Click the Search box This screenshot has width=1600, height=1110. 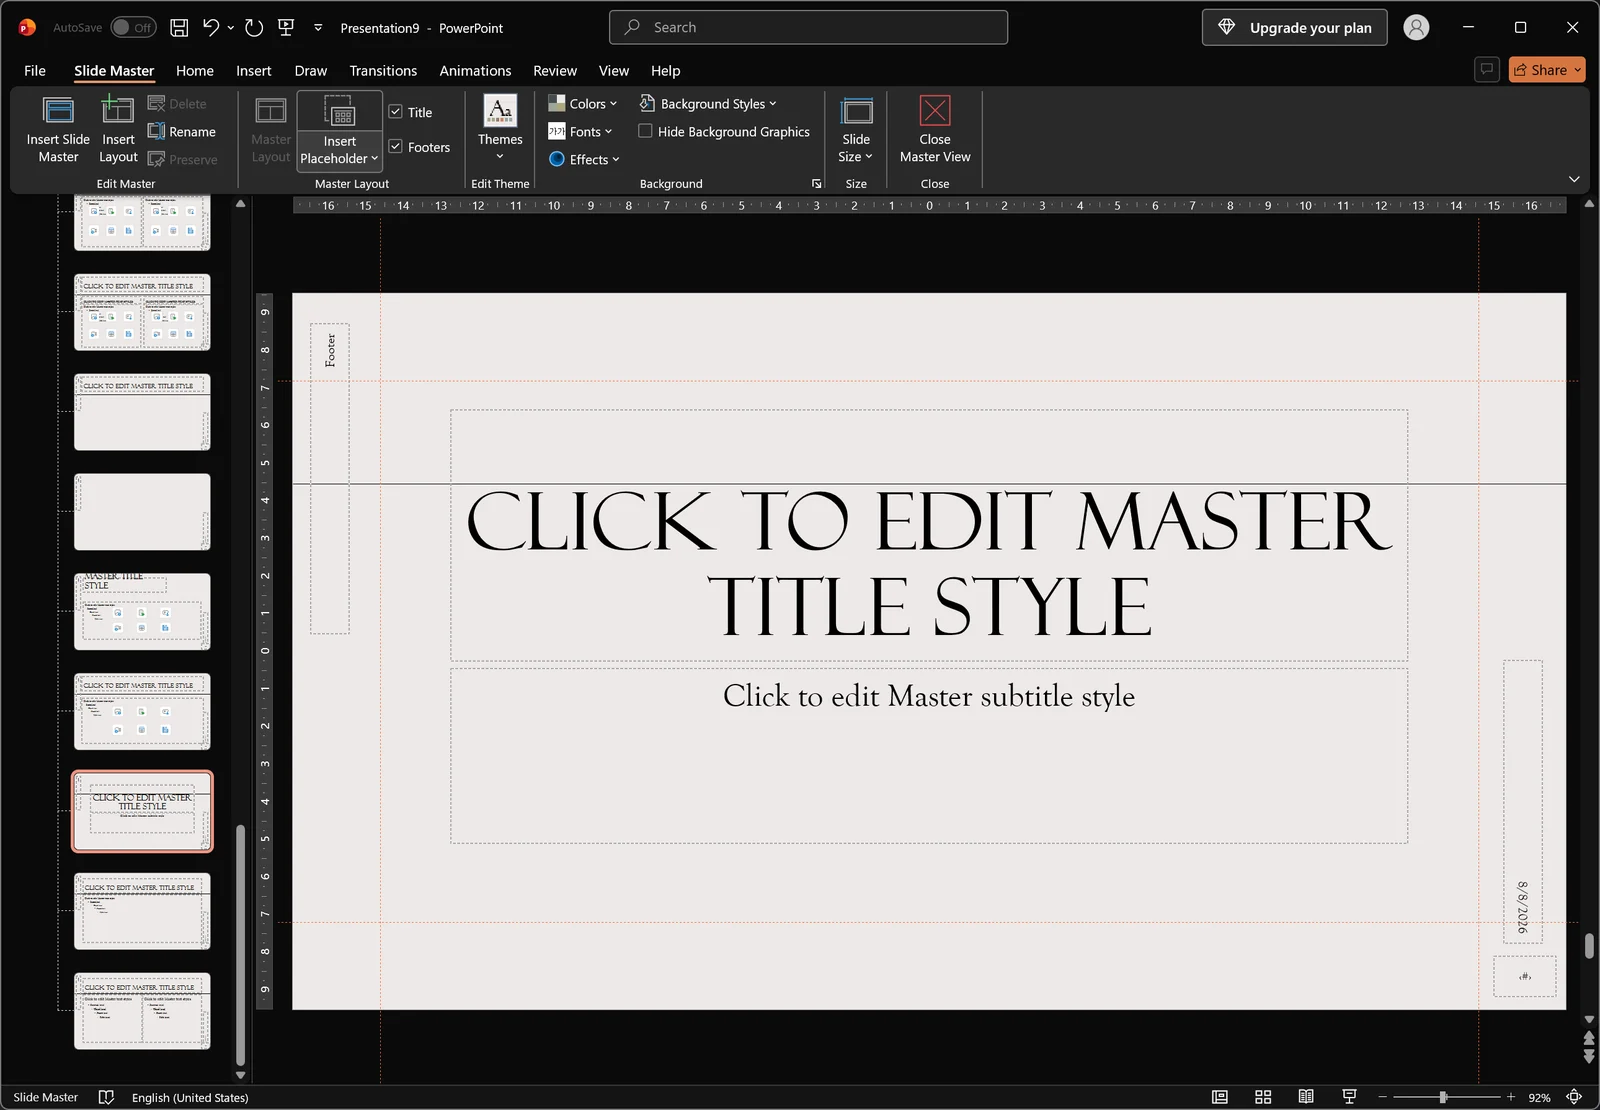[808, 27]
